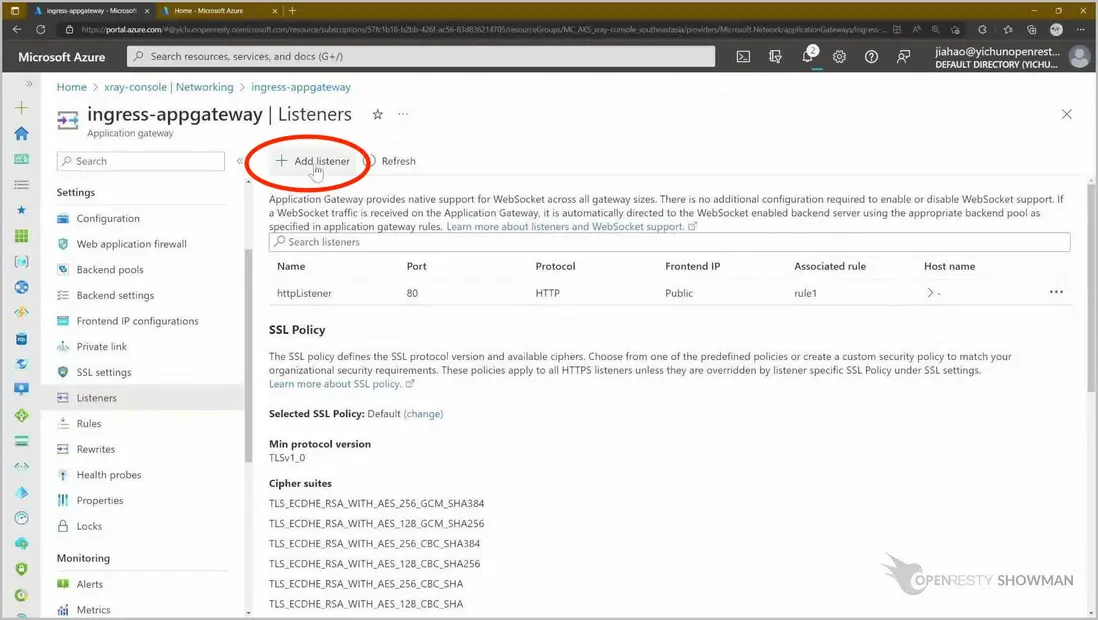The height and width of the screenshot is (620, 1098).
Task: Open Alerts under Monitoring
Action: click(x=90, y=584)
